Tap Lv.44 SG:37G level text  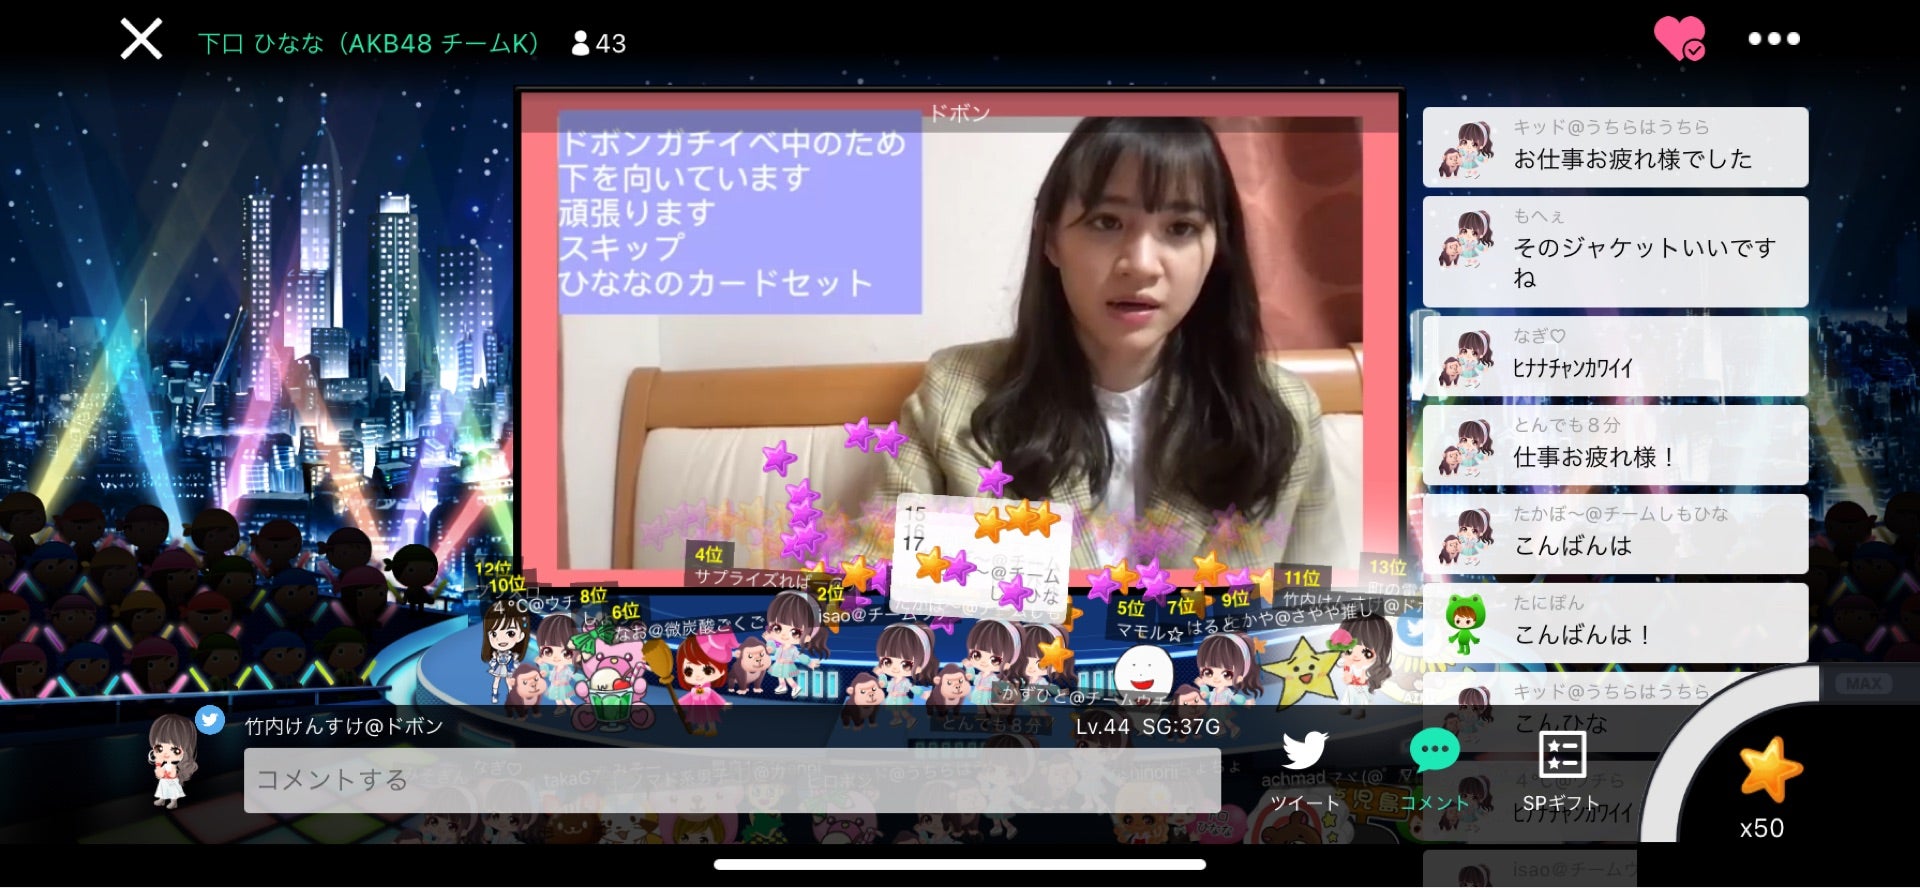click(x=1147, y=727)
